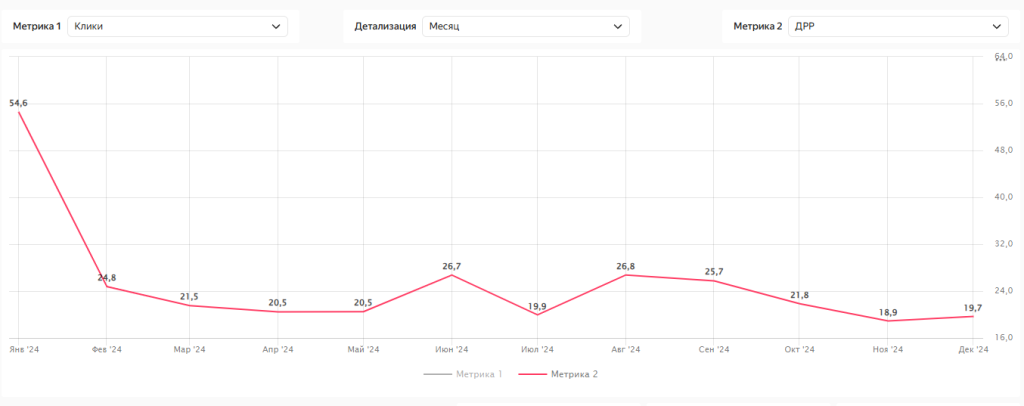Click the 19,9 data point in July
Viewport: 1024px width, 406px height.
(x=539, y=315)
